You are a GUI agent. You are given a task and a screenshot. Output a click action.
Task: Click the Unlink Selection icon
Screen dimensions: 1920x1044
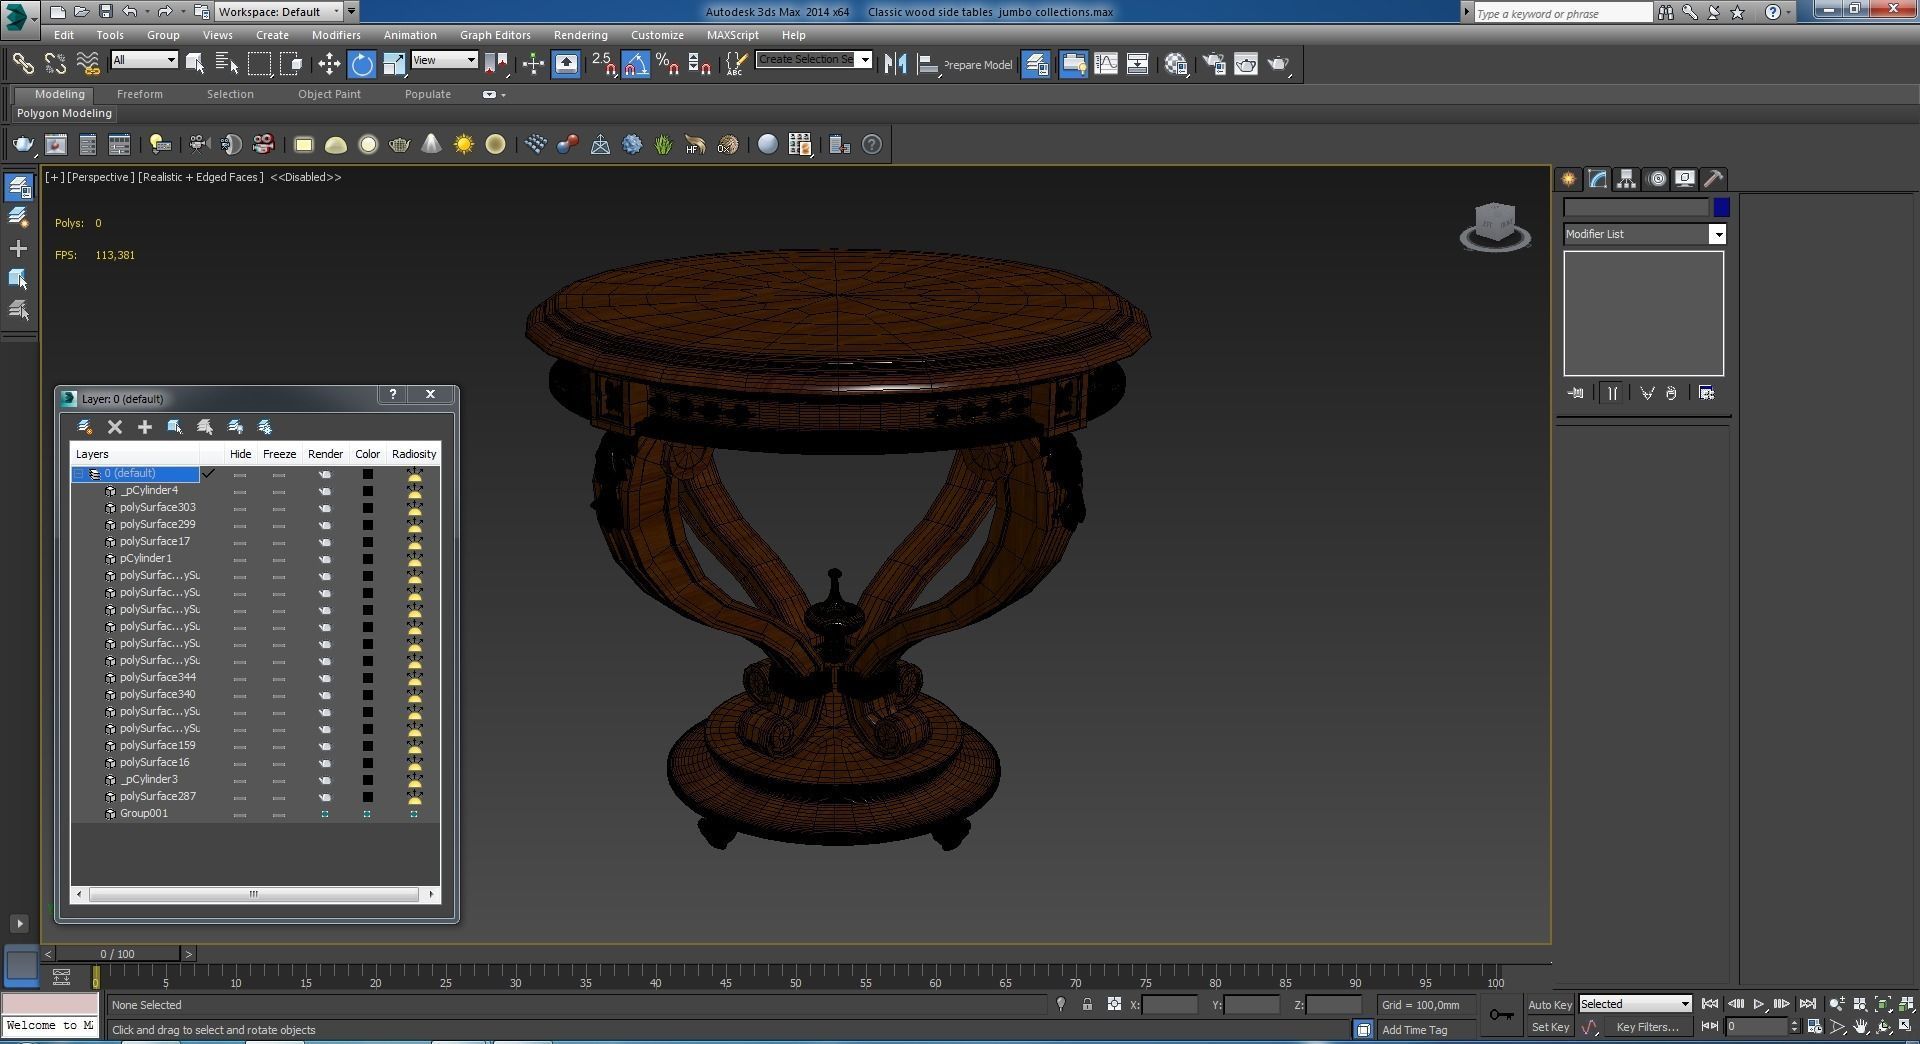pyautogui.click(x=55, y=64)
